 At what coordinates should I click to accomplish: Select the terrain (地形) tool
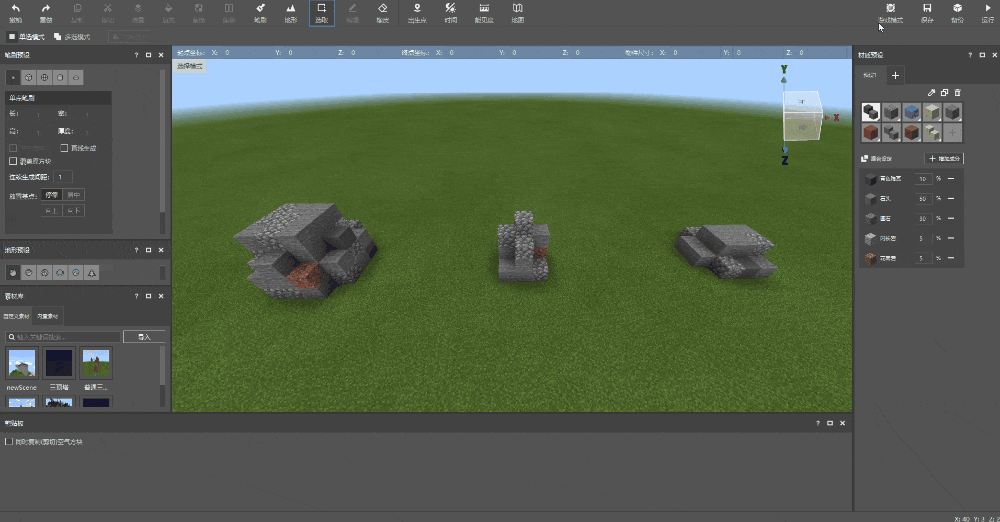[x=290, y=11]
